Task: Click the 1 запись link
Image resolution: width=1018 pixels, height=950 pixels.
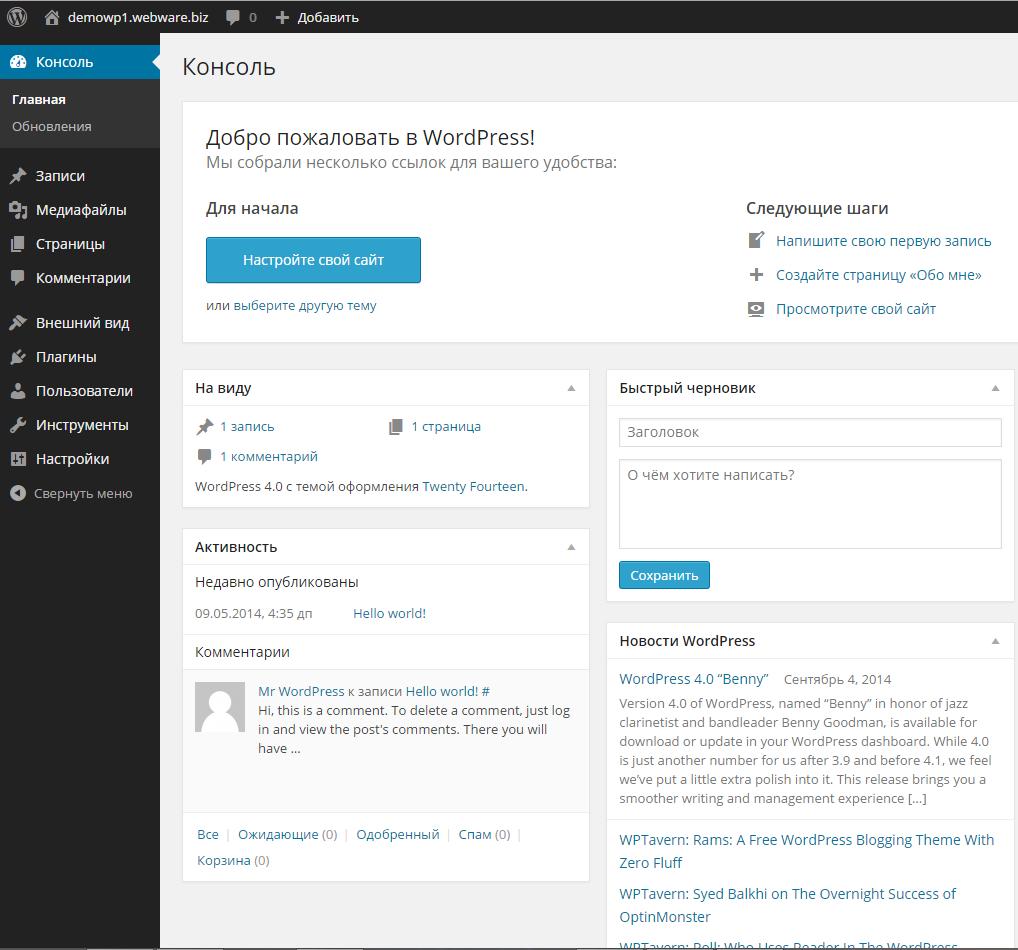Action: 247,427
